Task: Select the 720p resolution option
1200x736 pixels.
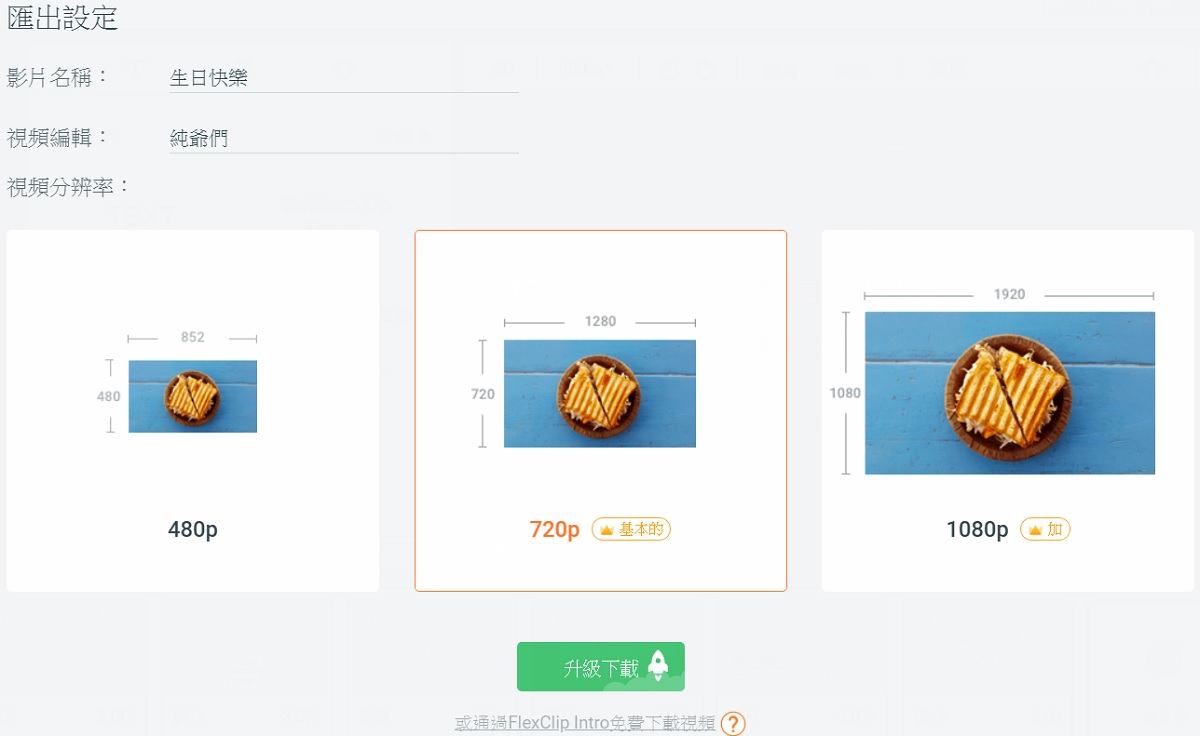Action: tap(601, 411)
